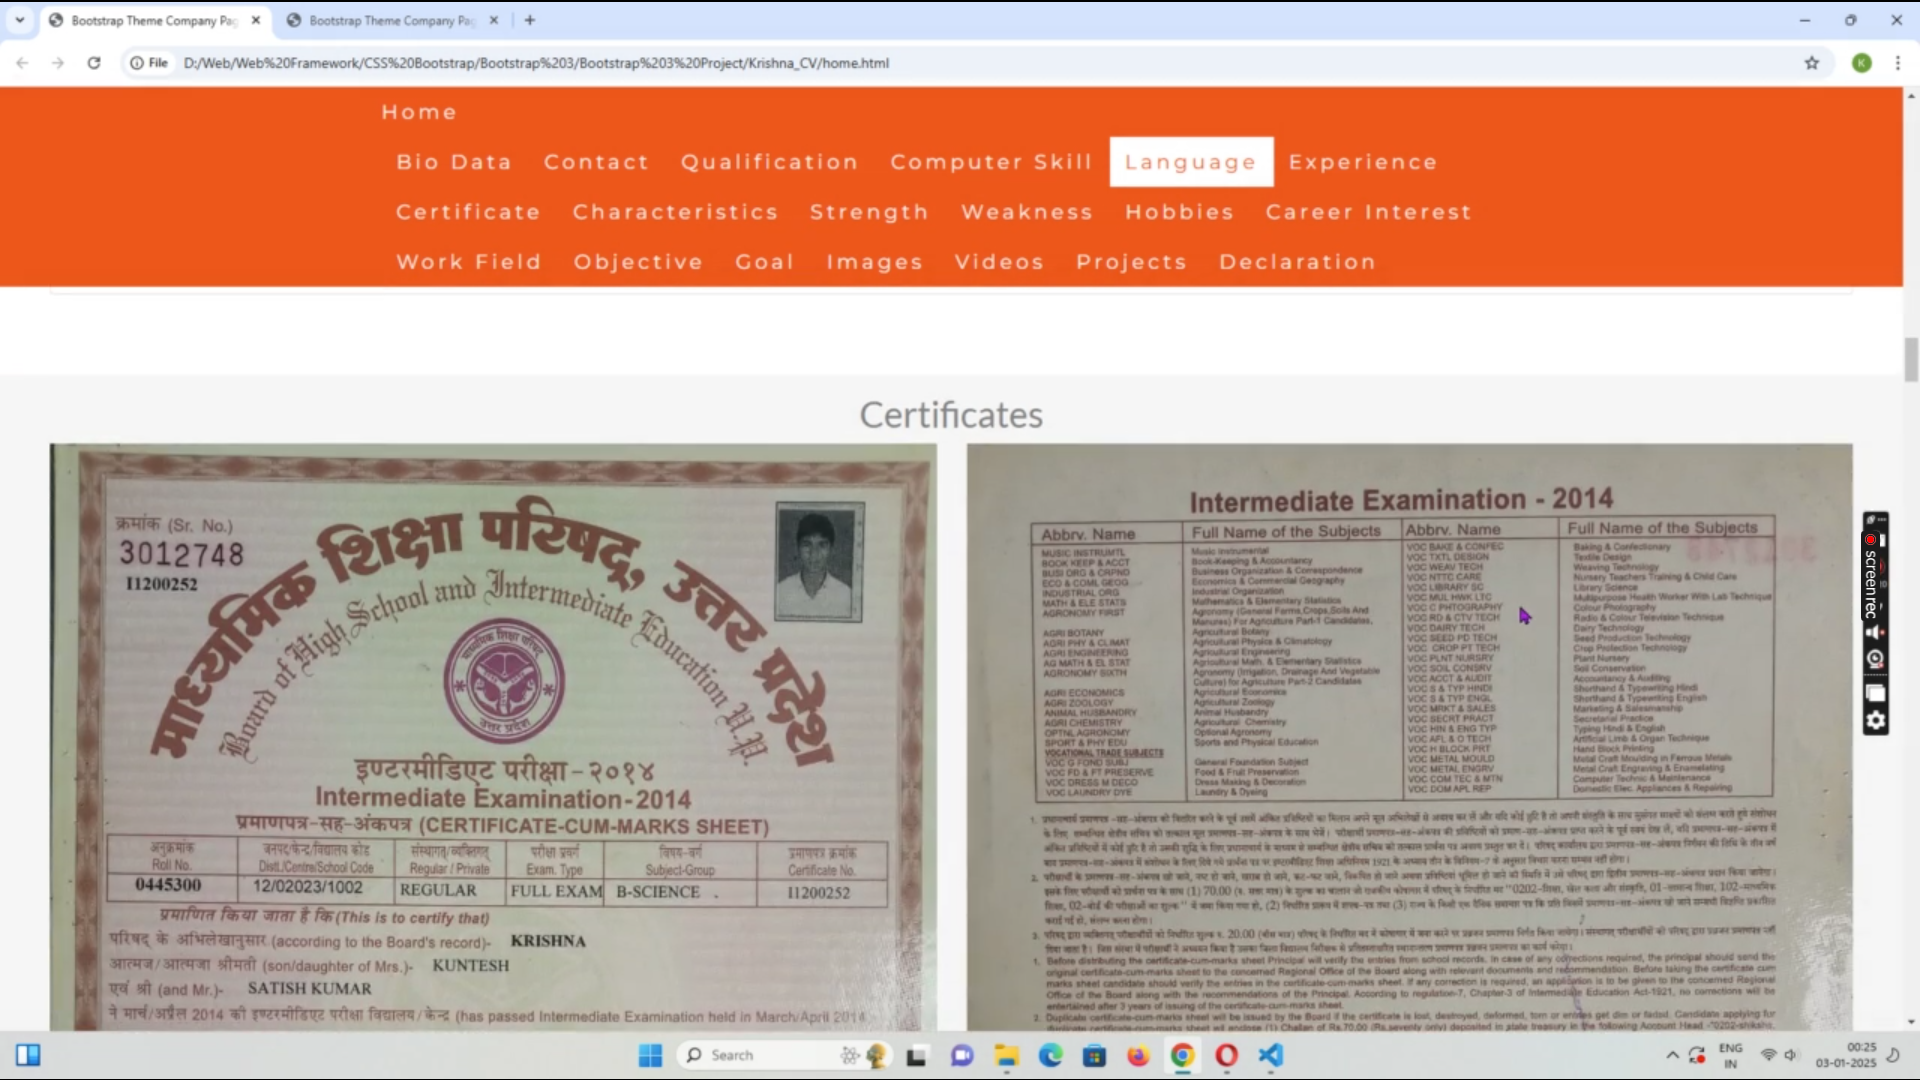This screenshot has width=1920, height=1080.
Task: Expand tab search dropdown arrow
Action: 19,20
